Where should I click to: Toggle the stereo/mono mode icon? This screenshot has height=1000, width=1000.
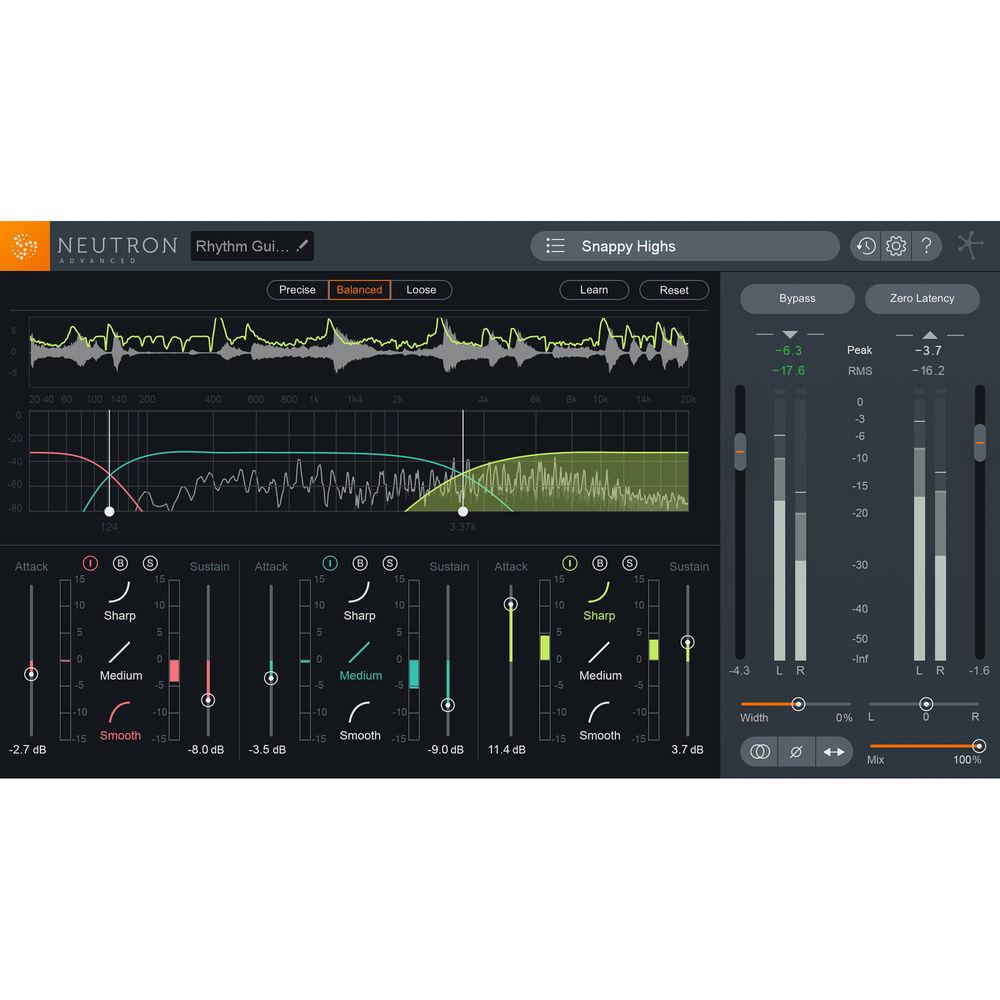click(759, 751)
